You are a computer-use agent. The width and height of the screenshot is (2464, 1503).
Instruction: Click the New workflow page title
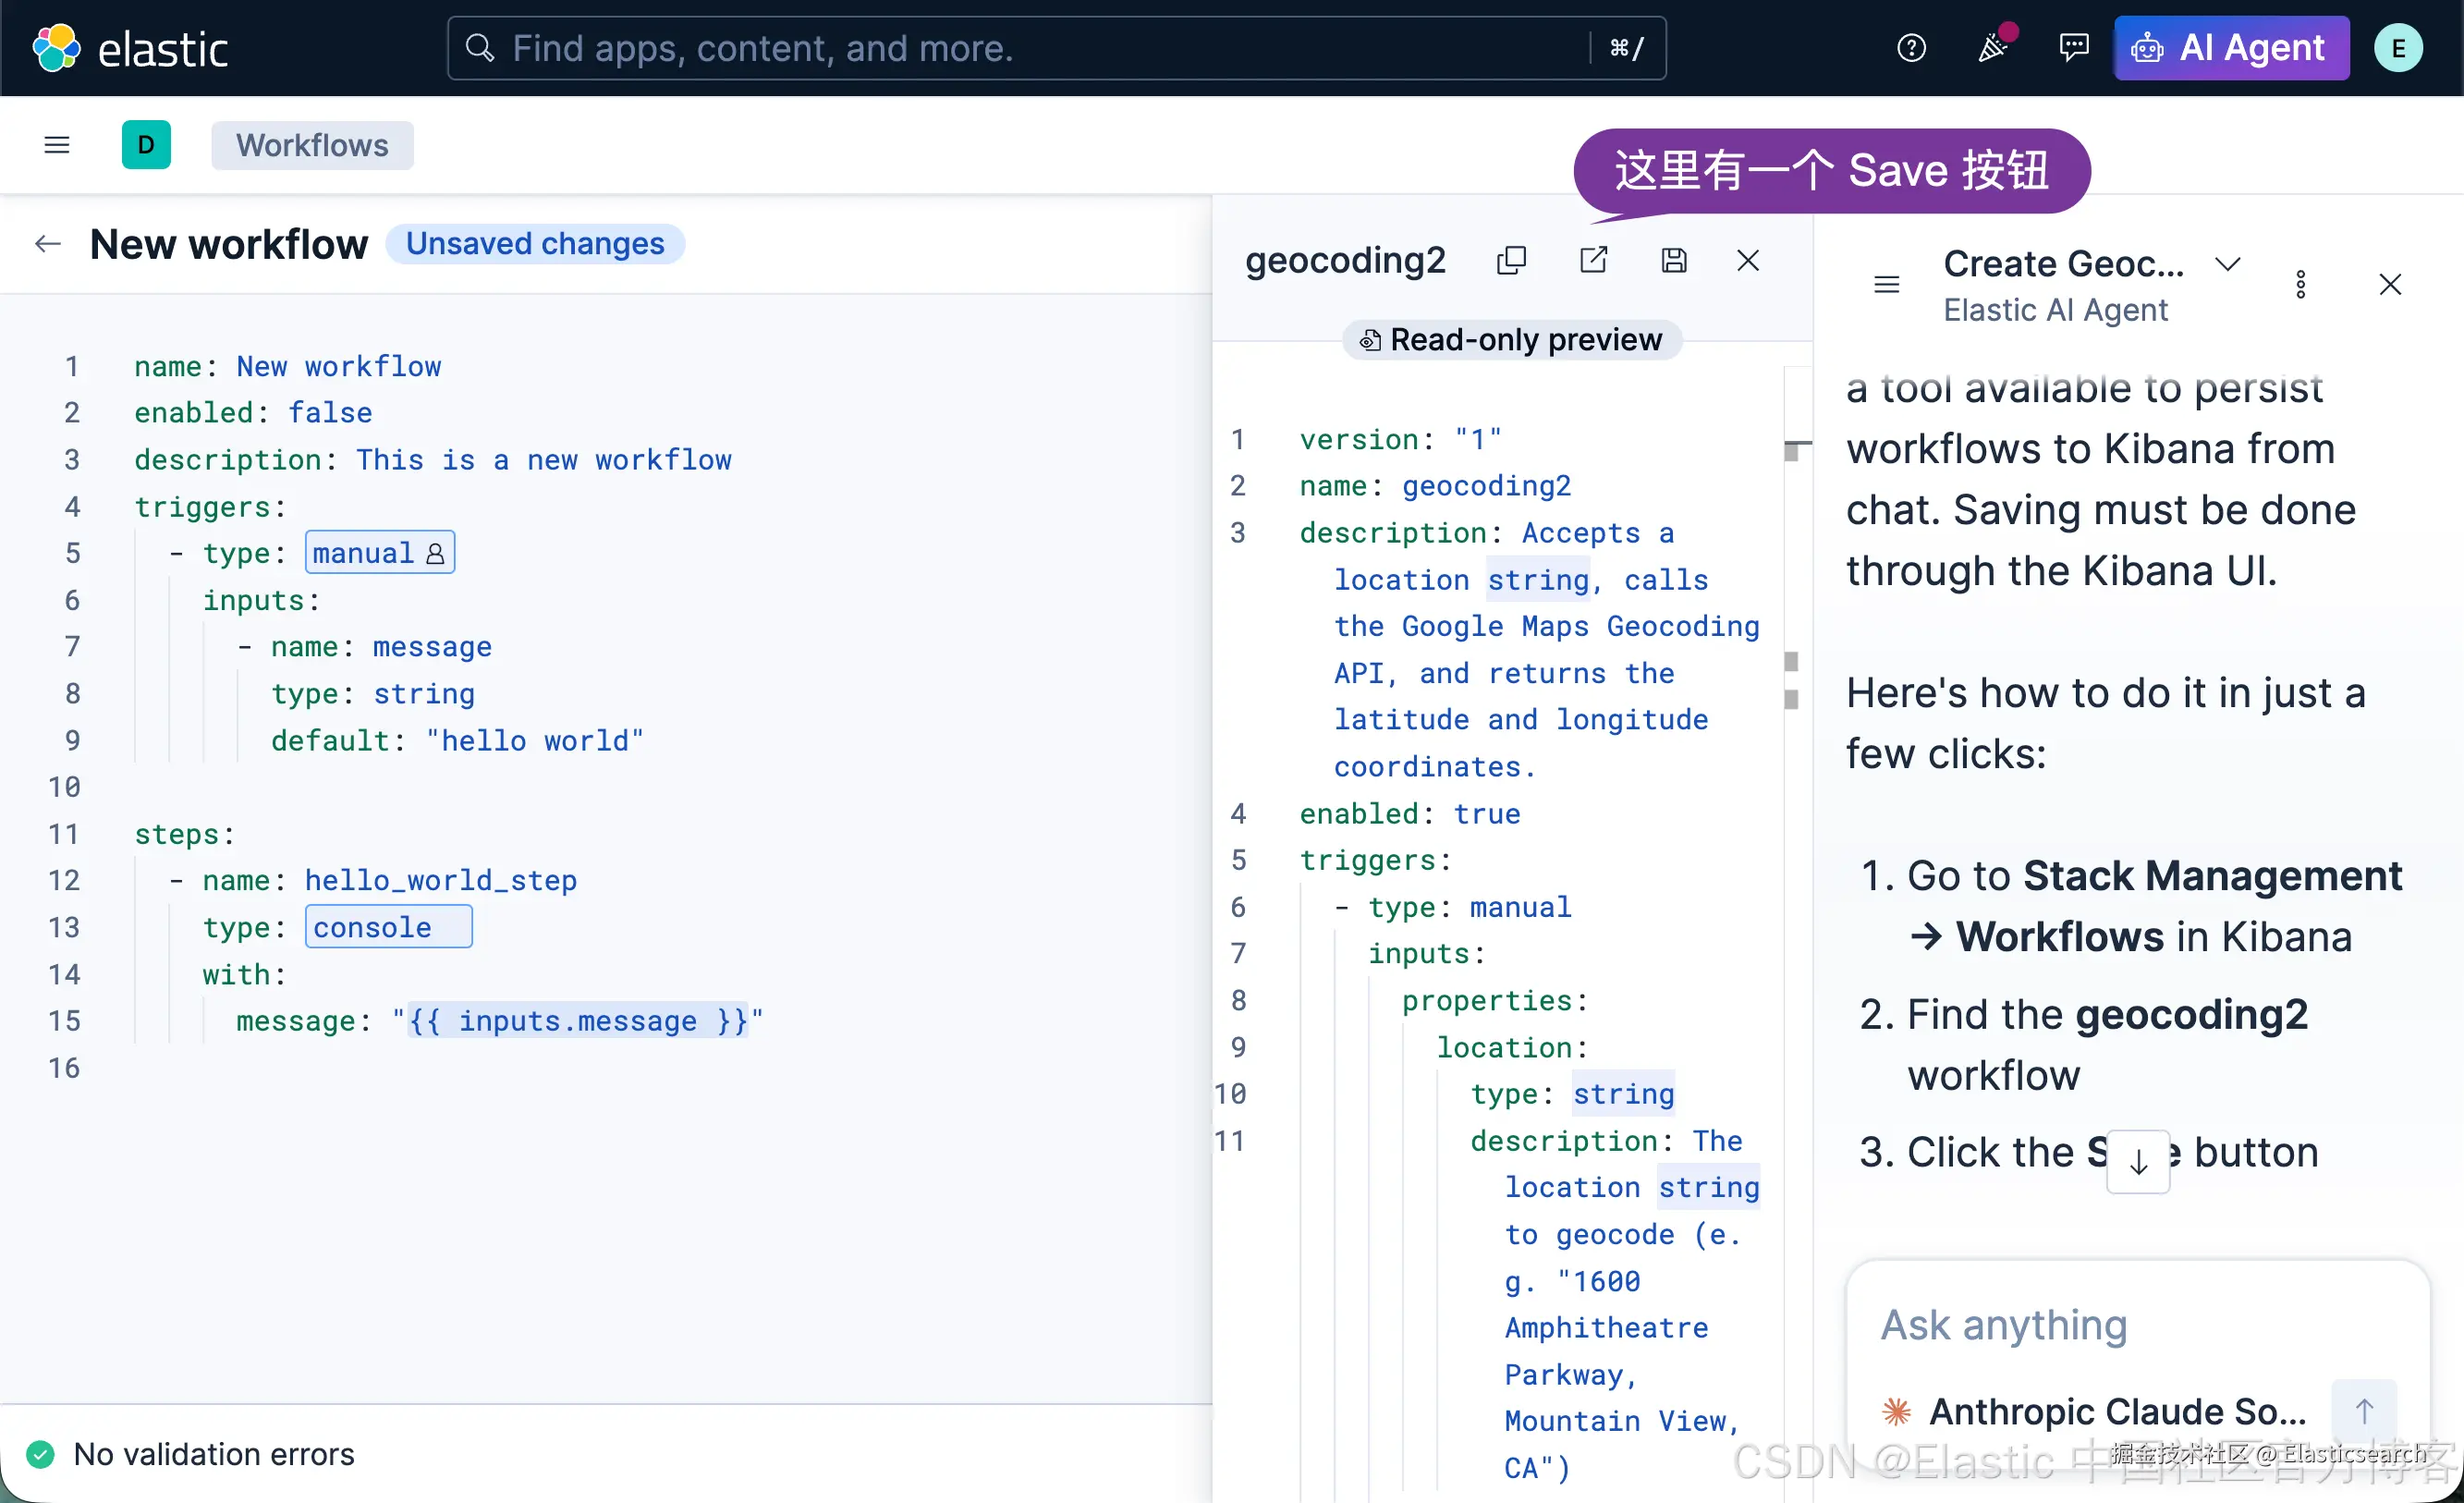tap(229, 244)
